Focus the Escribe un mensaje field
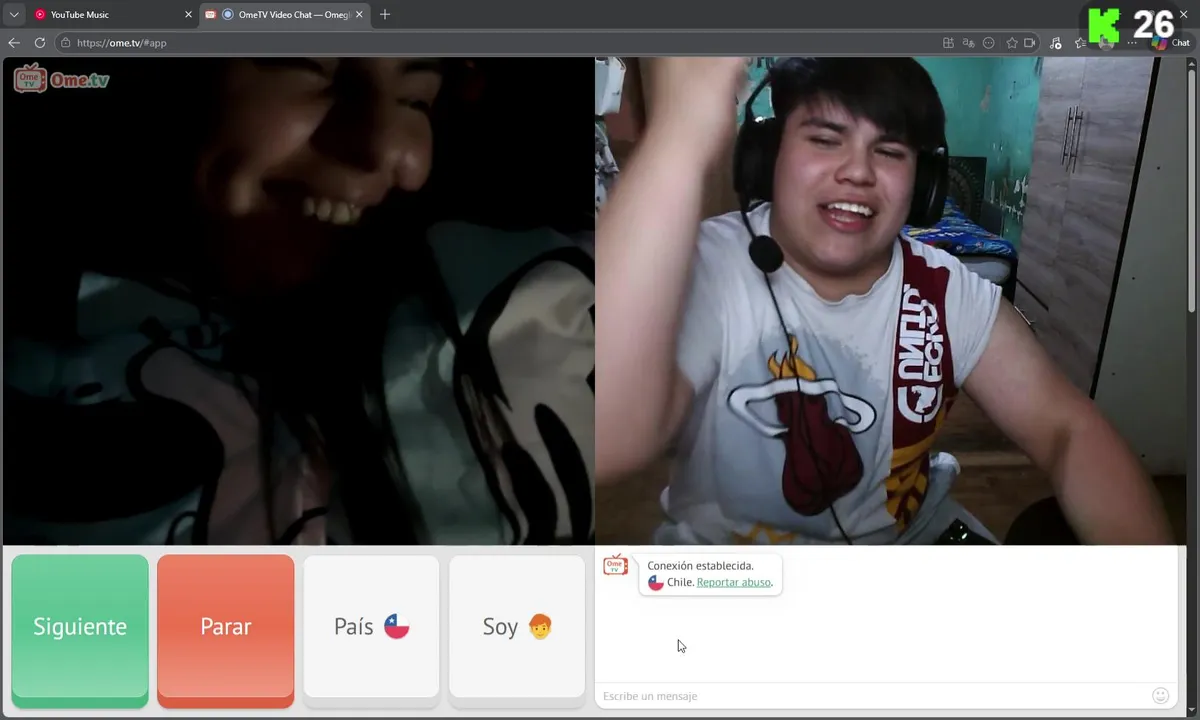The width and height of the screenshot is (1200, 720). coord(875,696)
